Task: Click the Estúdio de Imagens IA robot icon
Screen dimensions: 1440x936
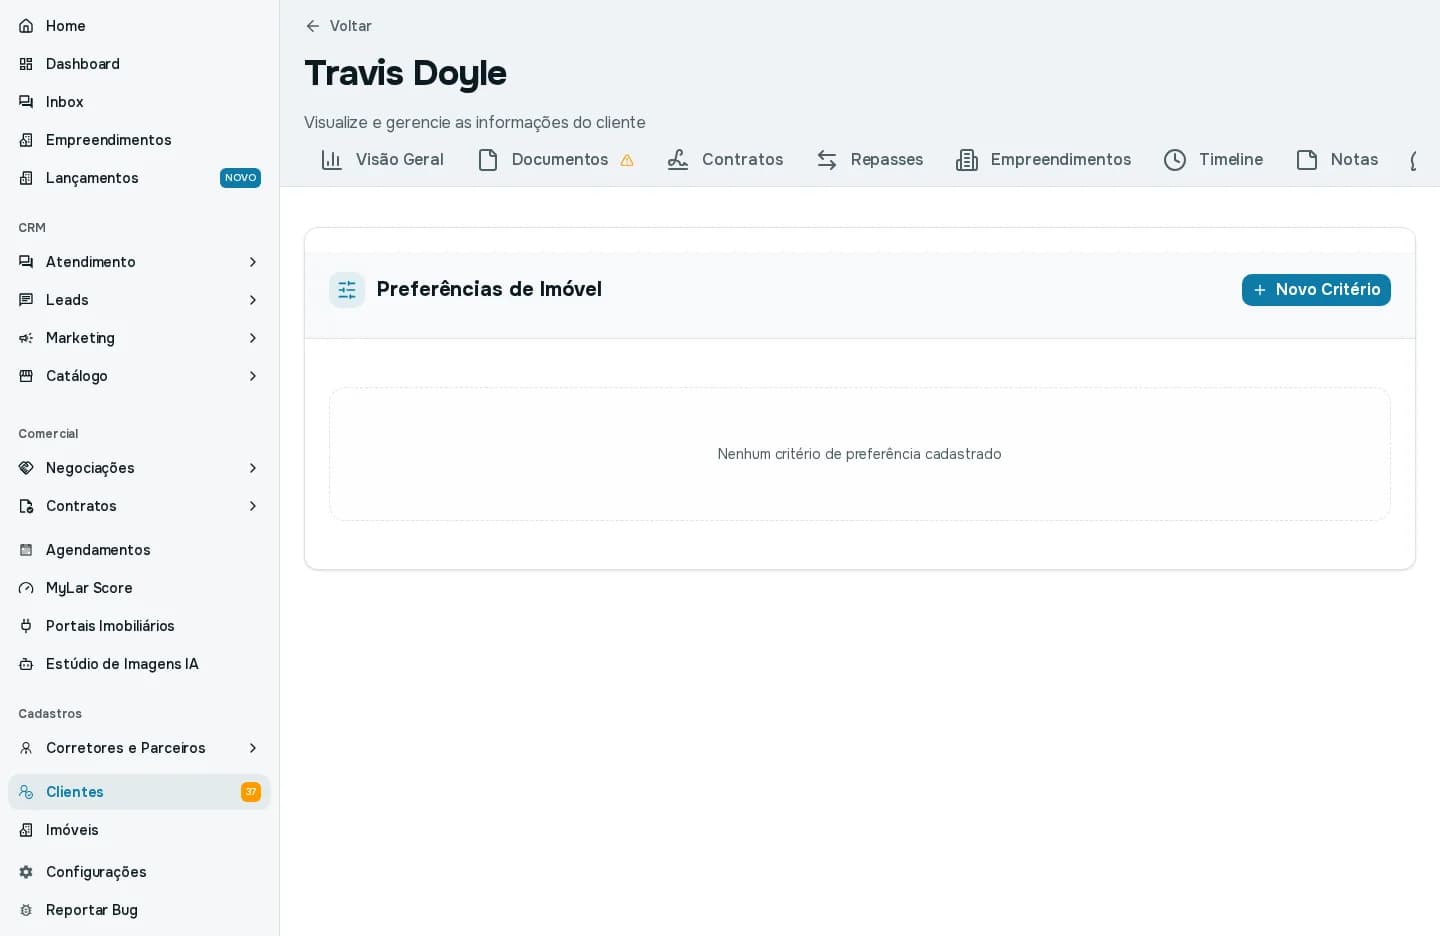Action: pos(26,664)
